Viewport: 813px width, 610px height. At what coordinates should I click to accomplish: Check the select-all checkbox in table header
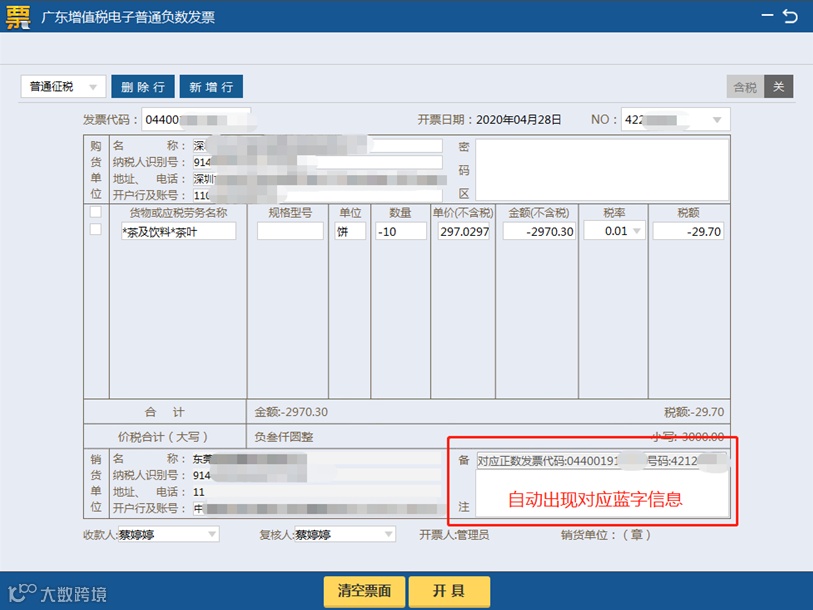(96, 212)
